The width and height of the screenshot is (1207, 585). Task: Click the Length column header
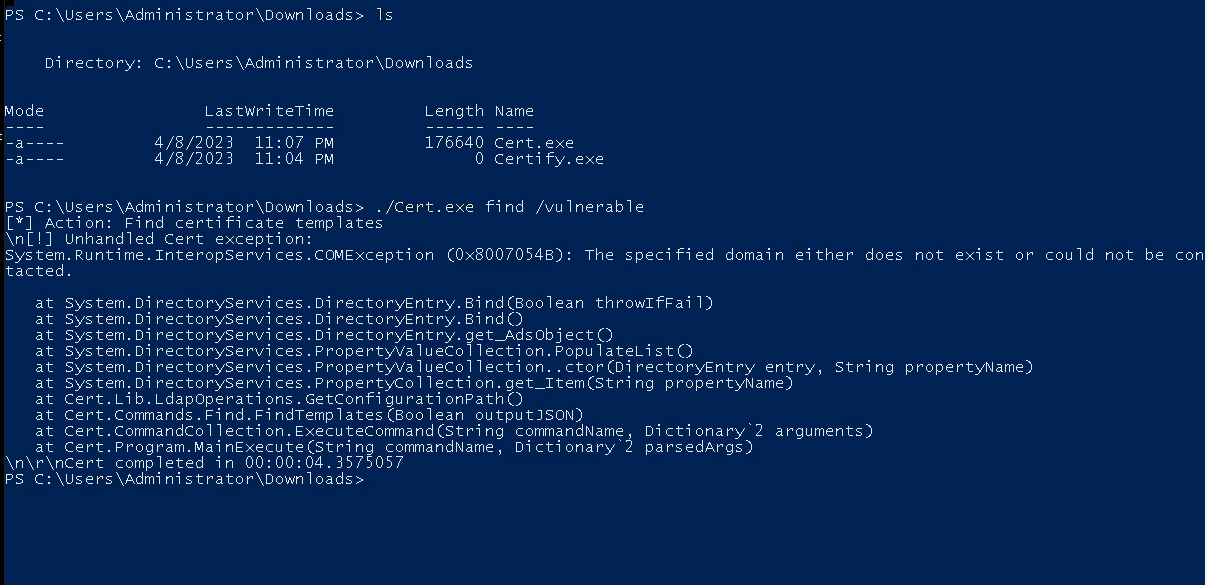pos(454,111)
